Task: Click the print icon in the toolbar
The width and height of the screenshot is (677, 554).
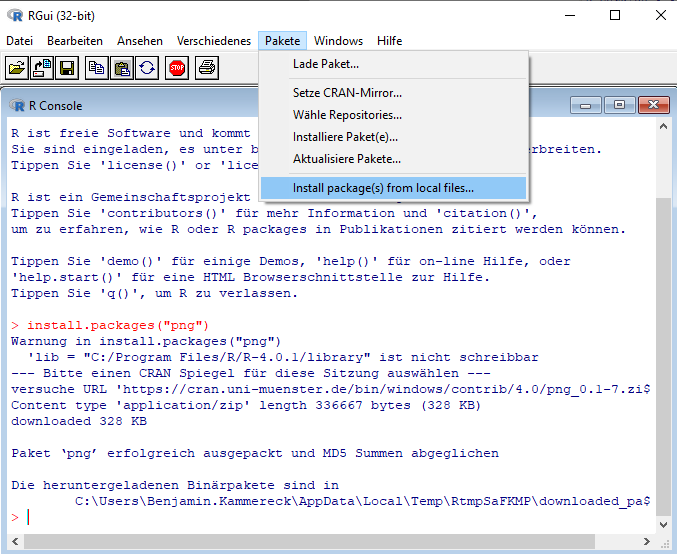Action: click(207, 69)
